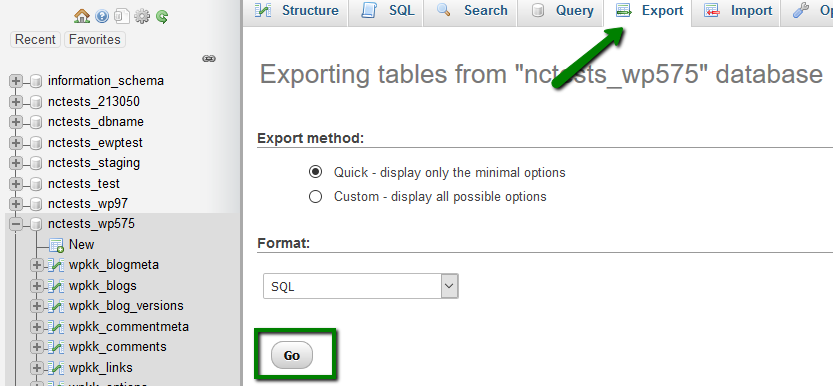
Task: Click the New table icon under nctests_wp575
Action: tap(56, 245)
